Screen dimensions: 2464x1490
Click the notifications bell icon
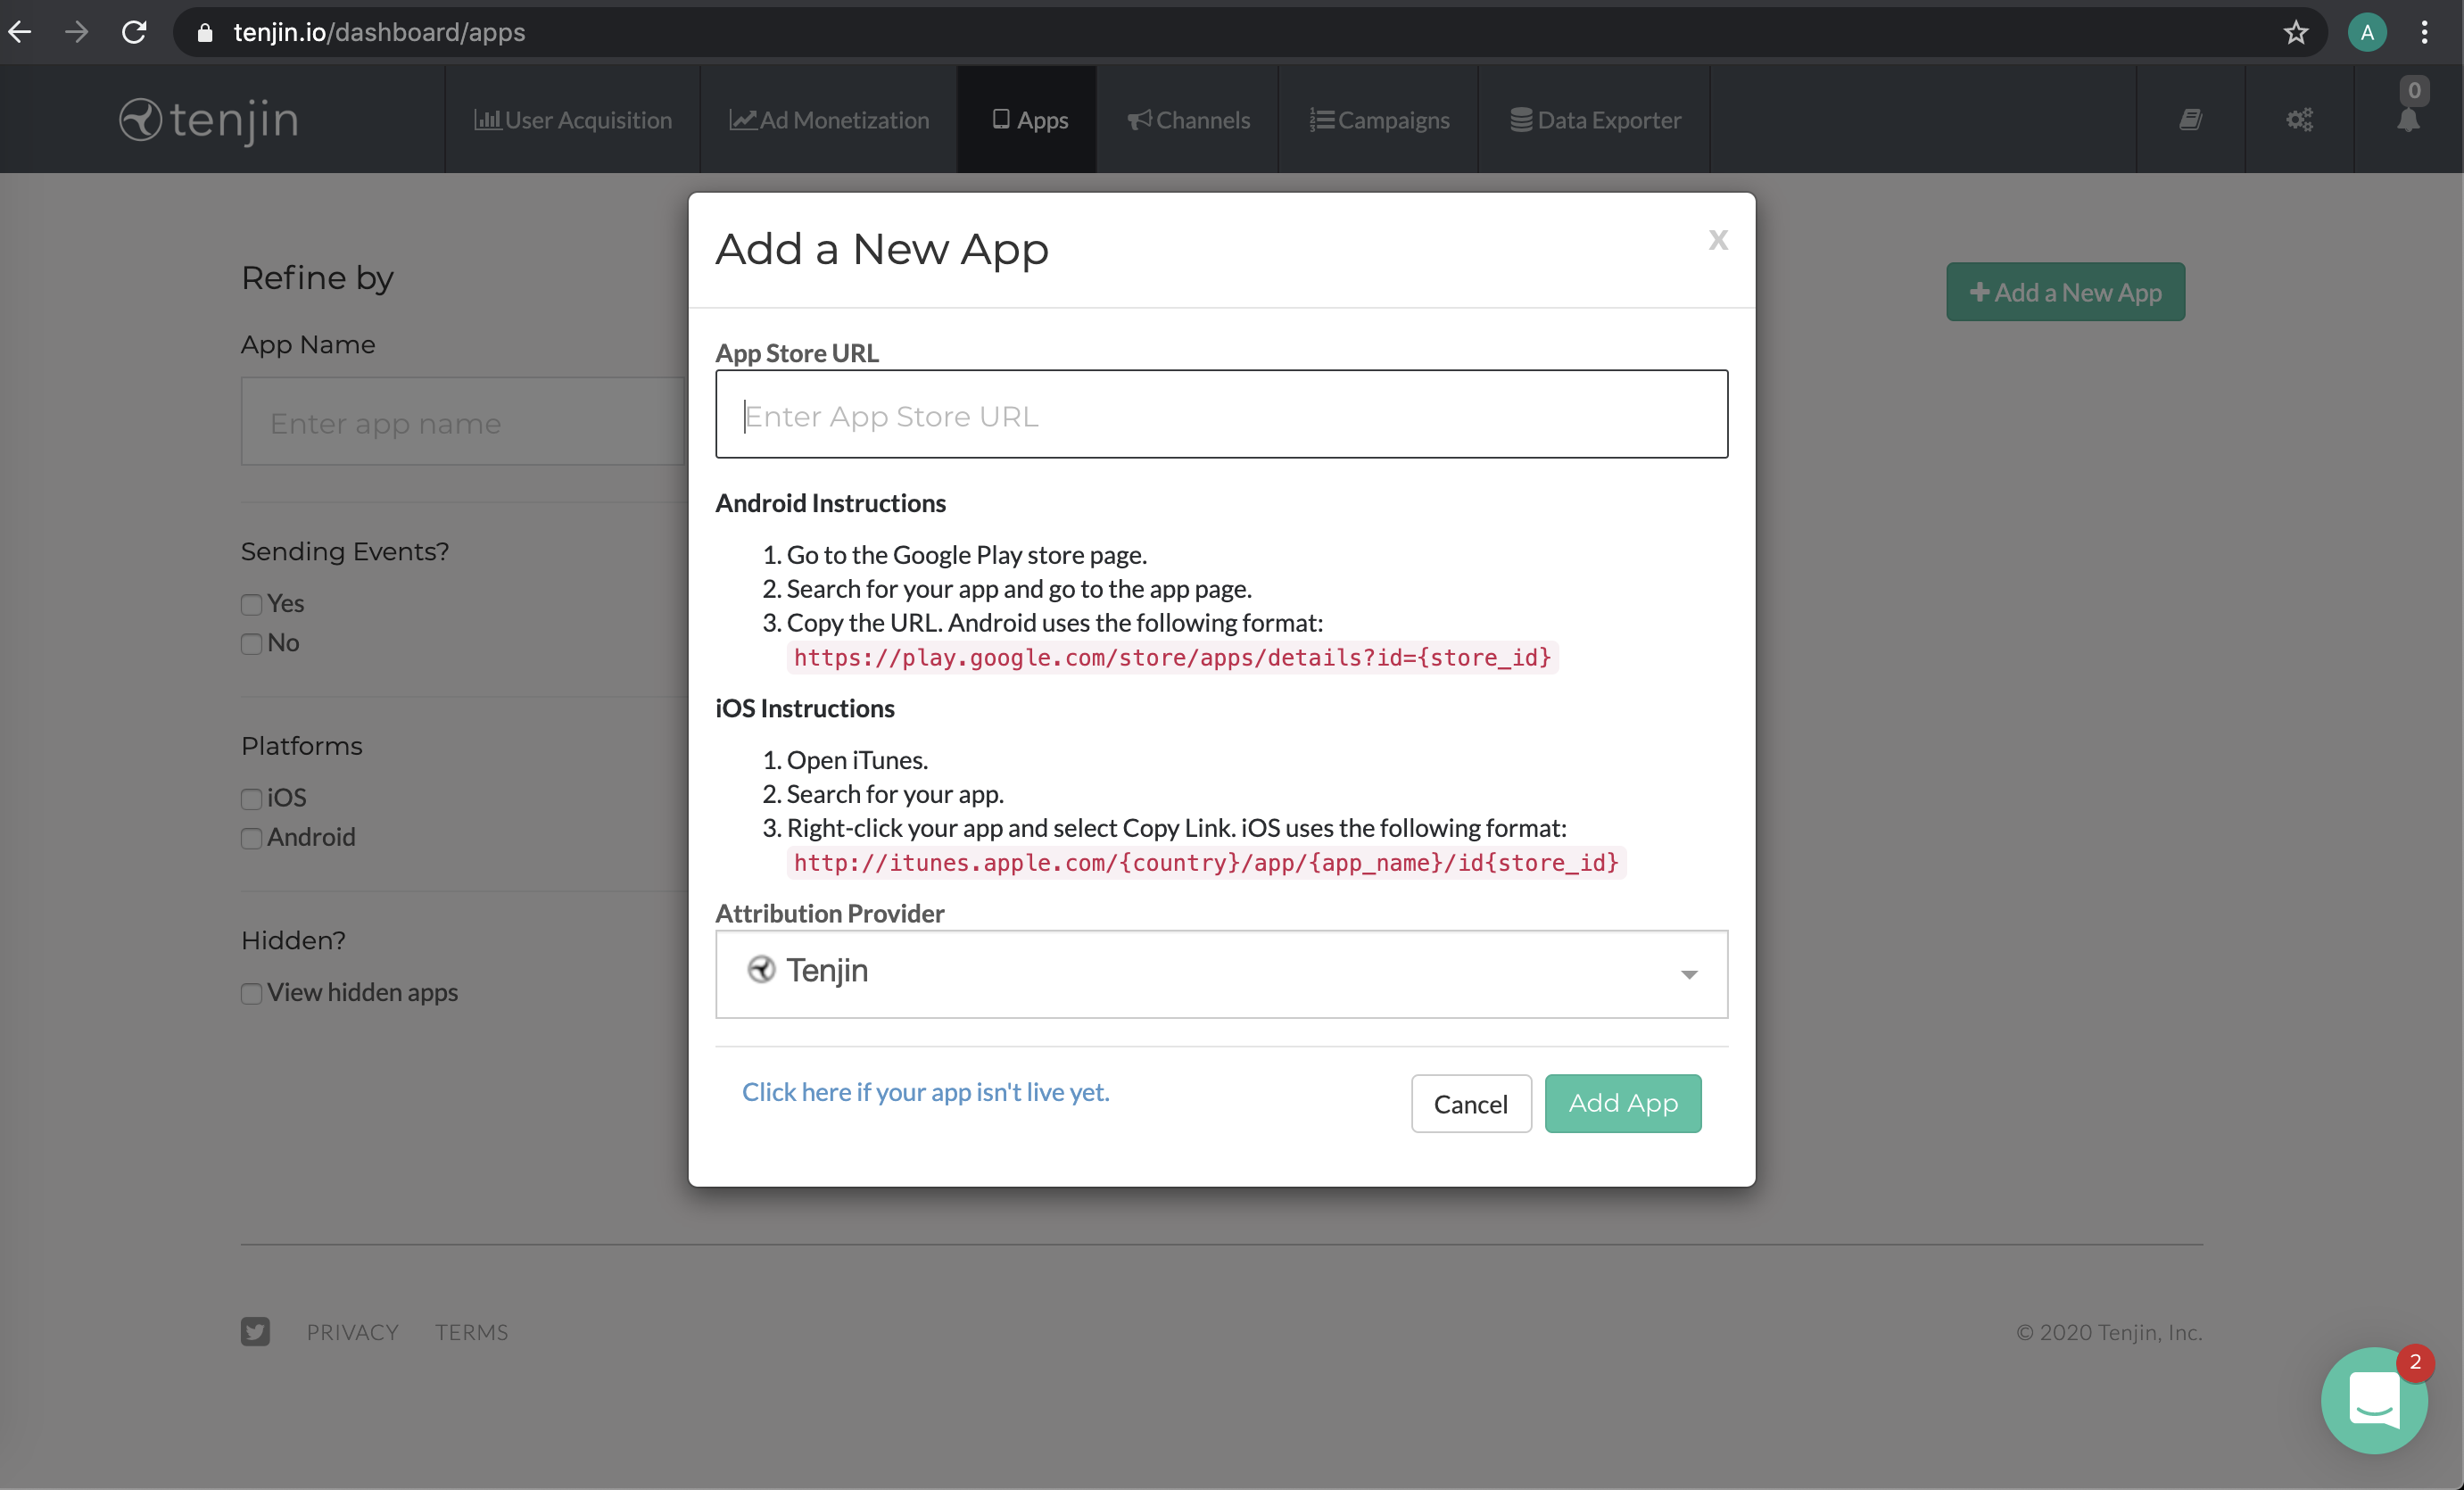[2411, 124]
